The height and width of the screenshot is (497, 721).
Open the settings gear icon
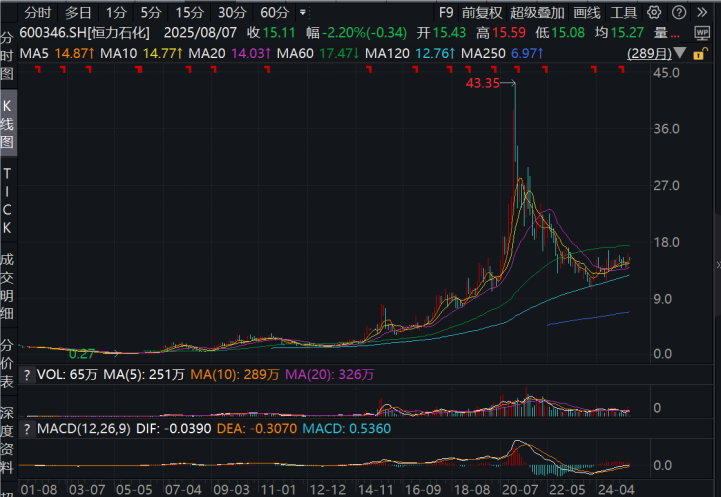click(x=654, y=12)
